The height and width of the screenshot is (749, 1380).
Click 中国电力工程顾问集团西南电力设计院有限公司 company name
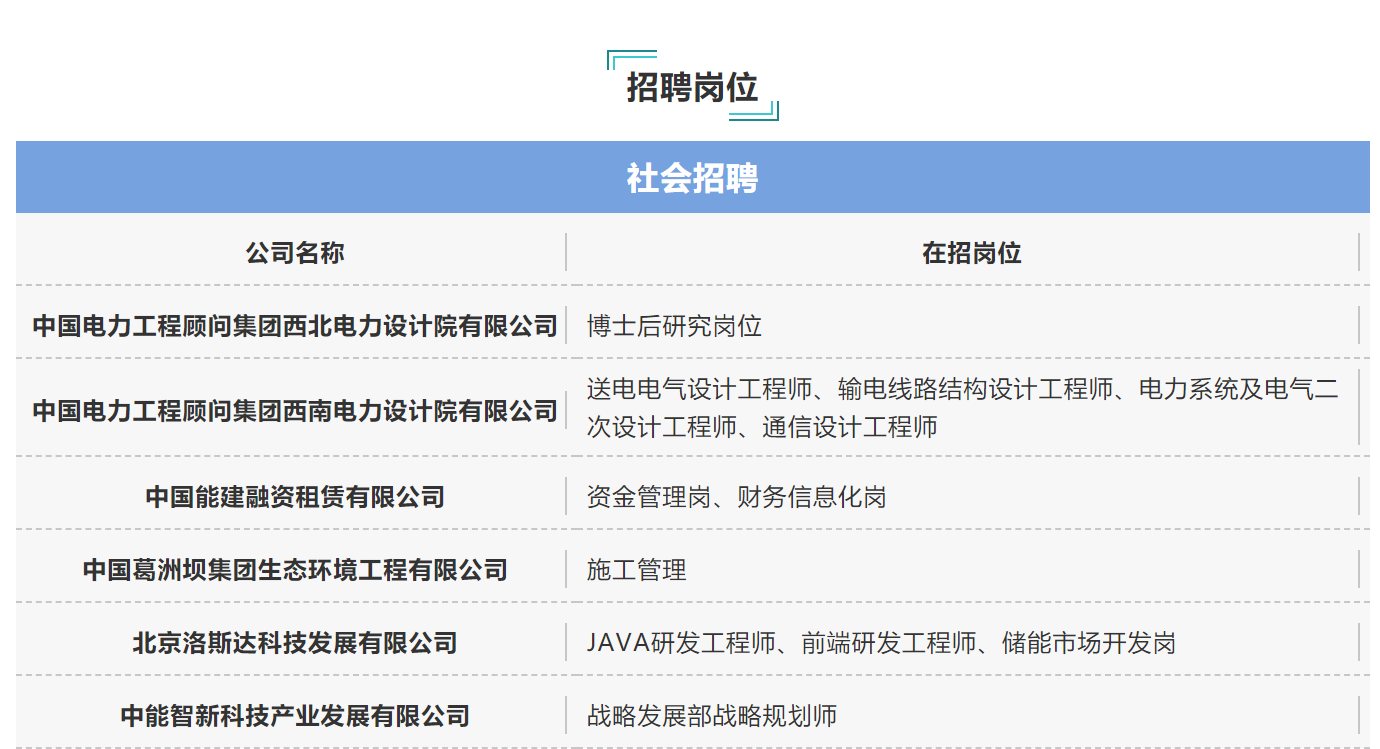pos(295,410)
